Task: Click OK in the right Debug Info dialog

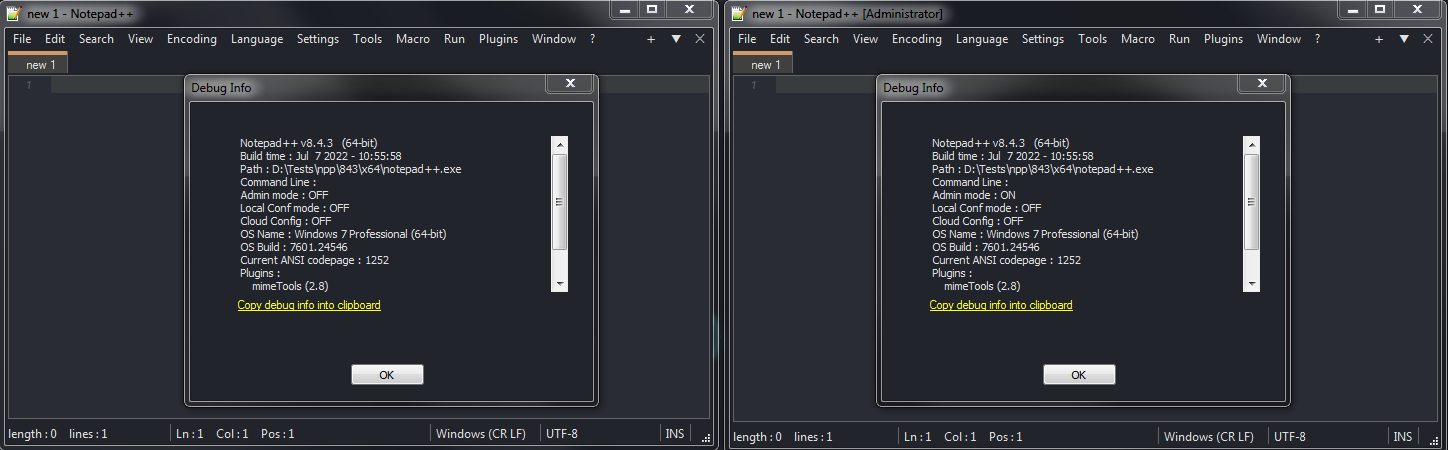Action: 1079,375
